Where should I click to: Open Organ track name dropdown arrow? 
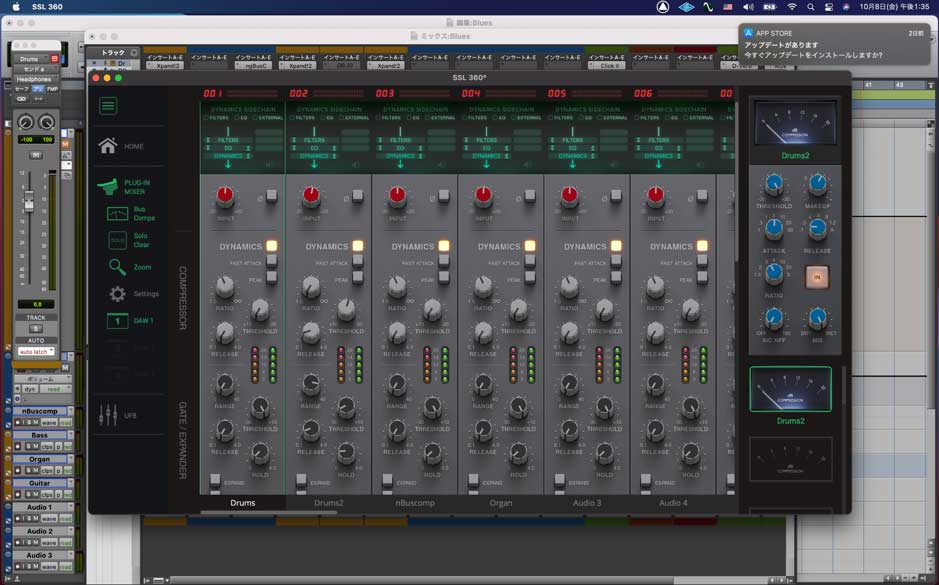point(70,459)
